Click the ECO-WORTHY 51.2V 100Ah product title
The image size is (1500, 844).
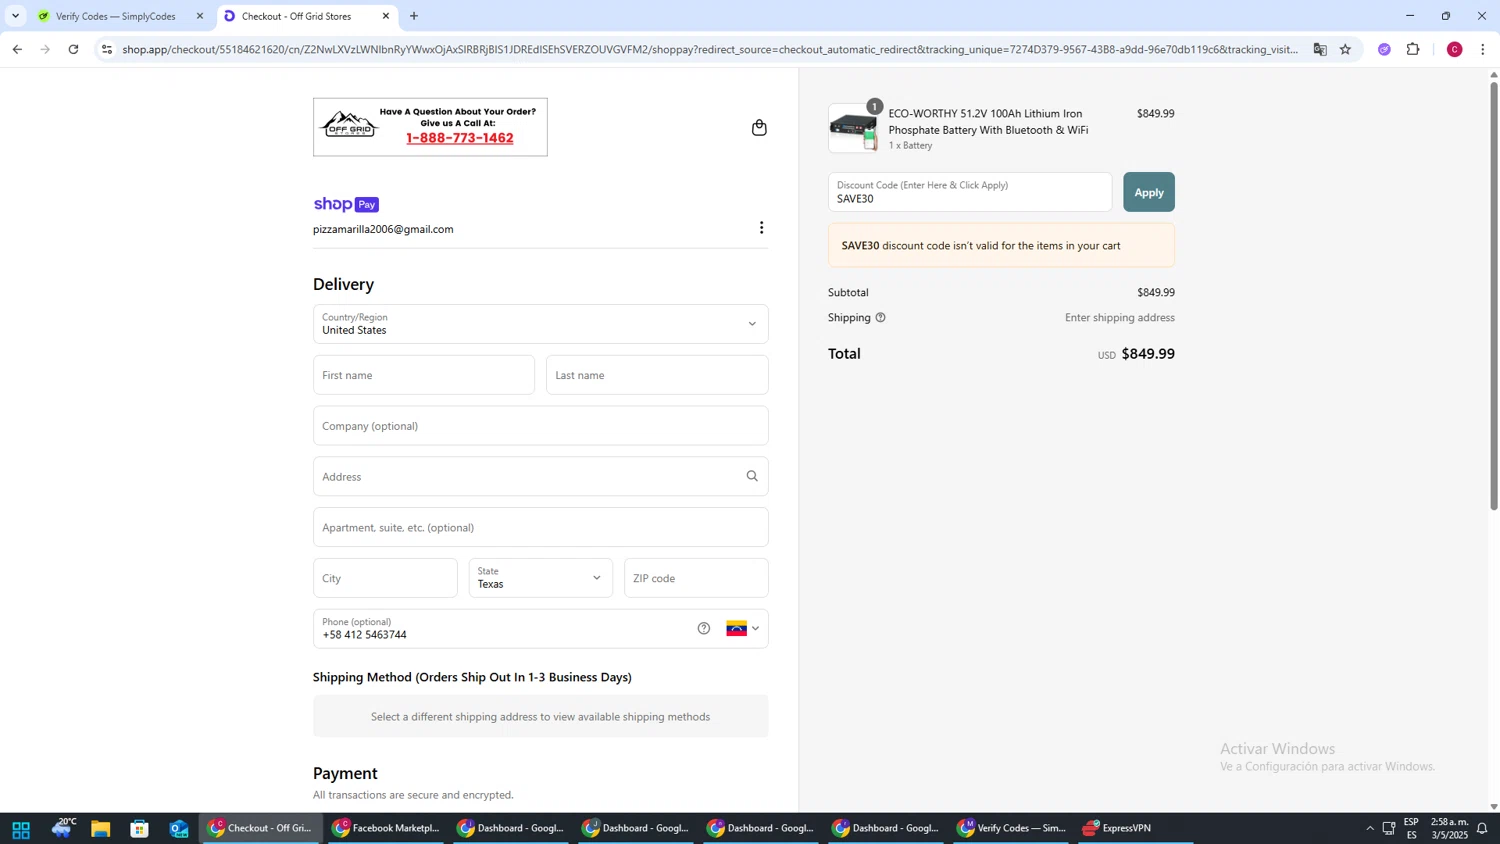point(988,122)
